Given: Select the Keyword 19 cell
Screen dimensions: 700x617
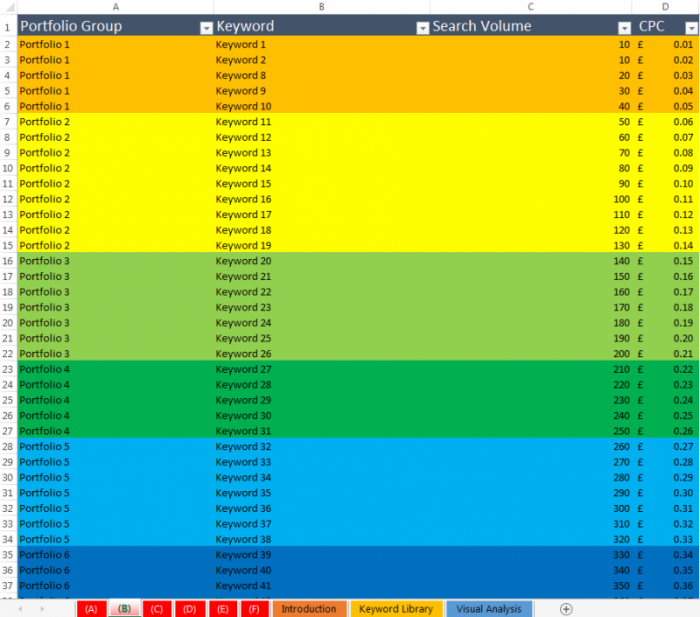Looking at the screenshot, I should [x=321, y=245].
